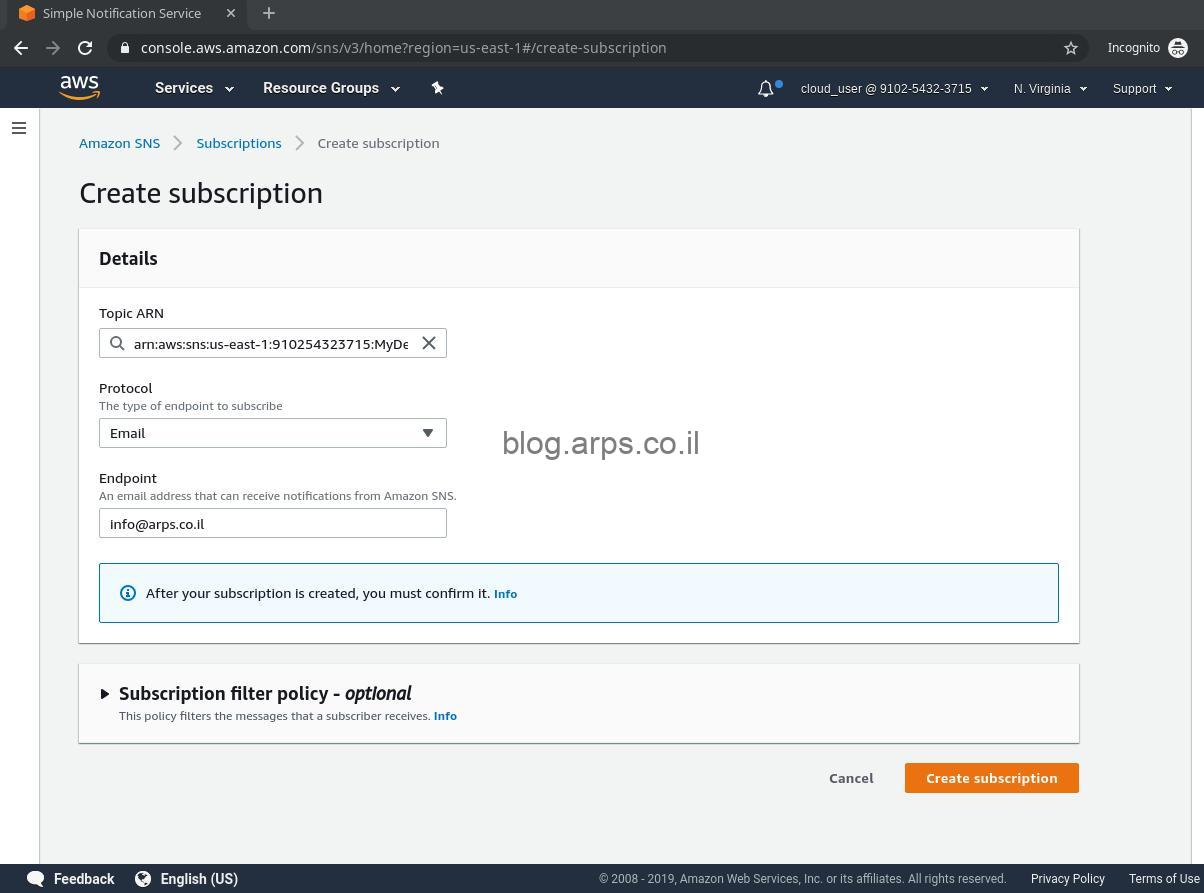The height and width of the screenshot is (893, 1204).
Task: Click the Feedback speech bubble icon
Action: (35, 879)
